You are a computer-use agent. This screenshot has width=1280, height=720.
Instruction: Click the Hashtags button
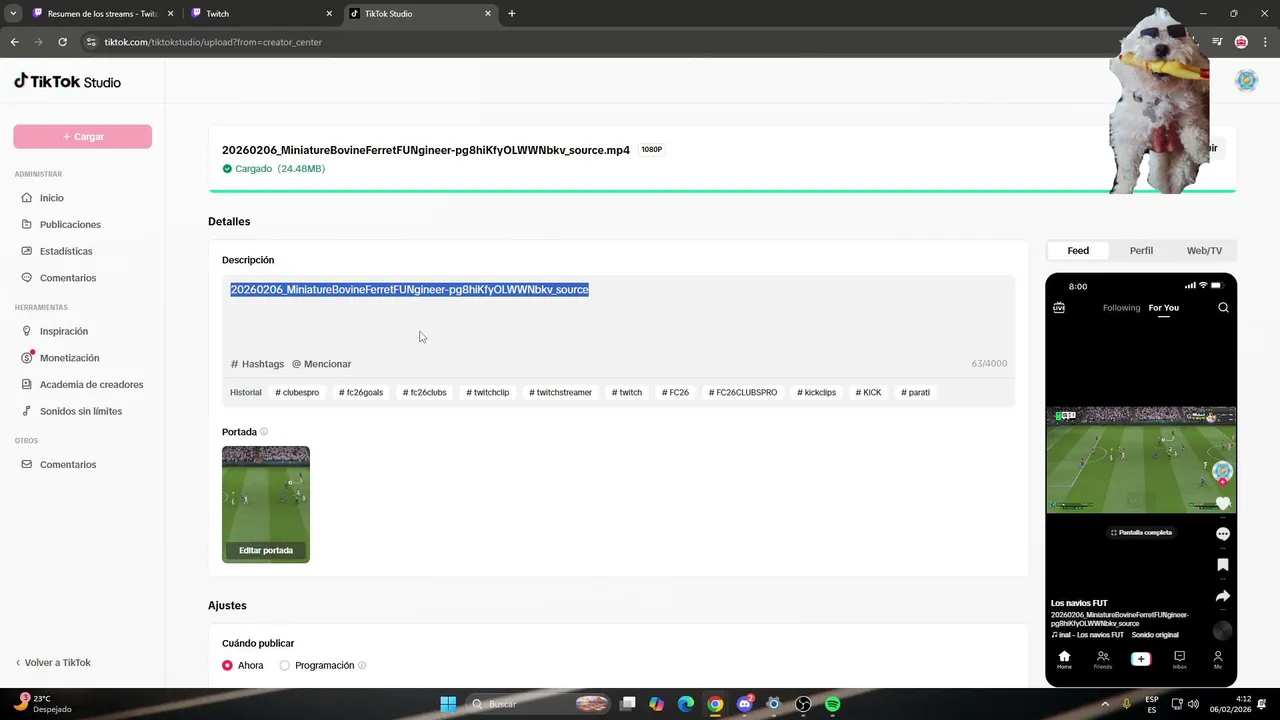257,364
